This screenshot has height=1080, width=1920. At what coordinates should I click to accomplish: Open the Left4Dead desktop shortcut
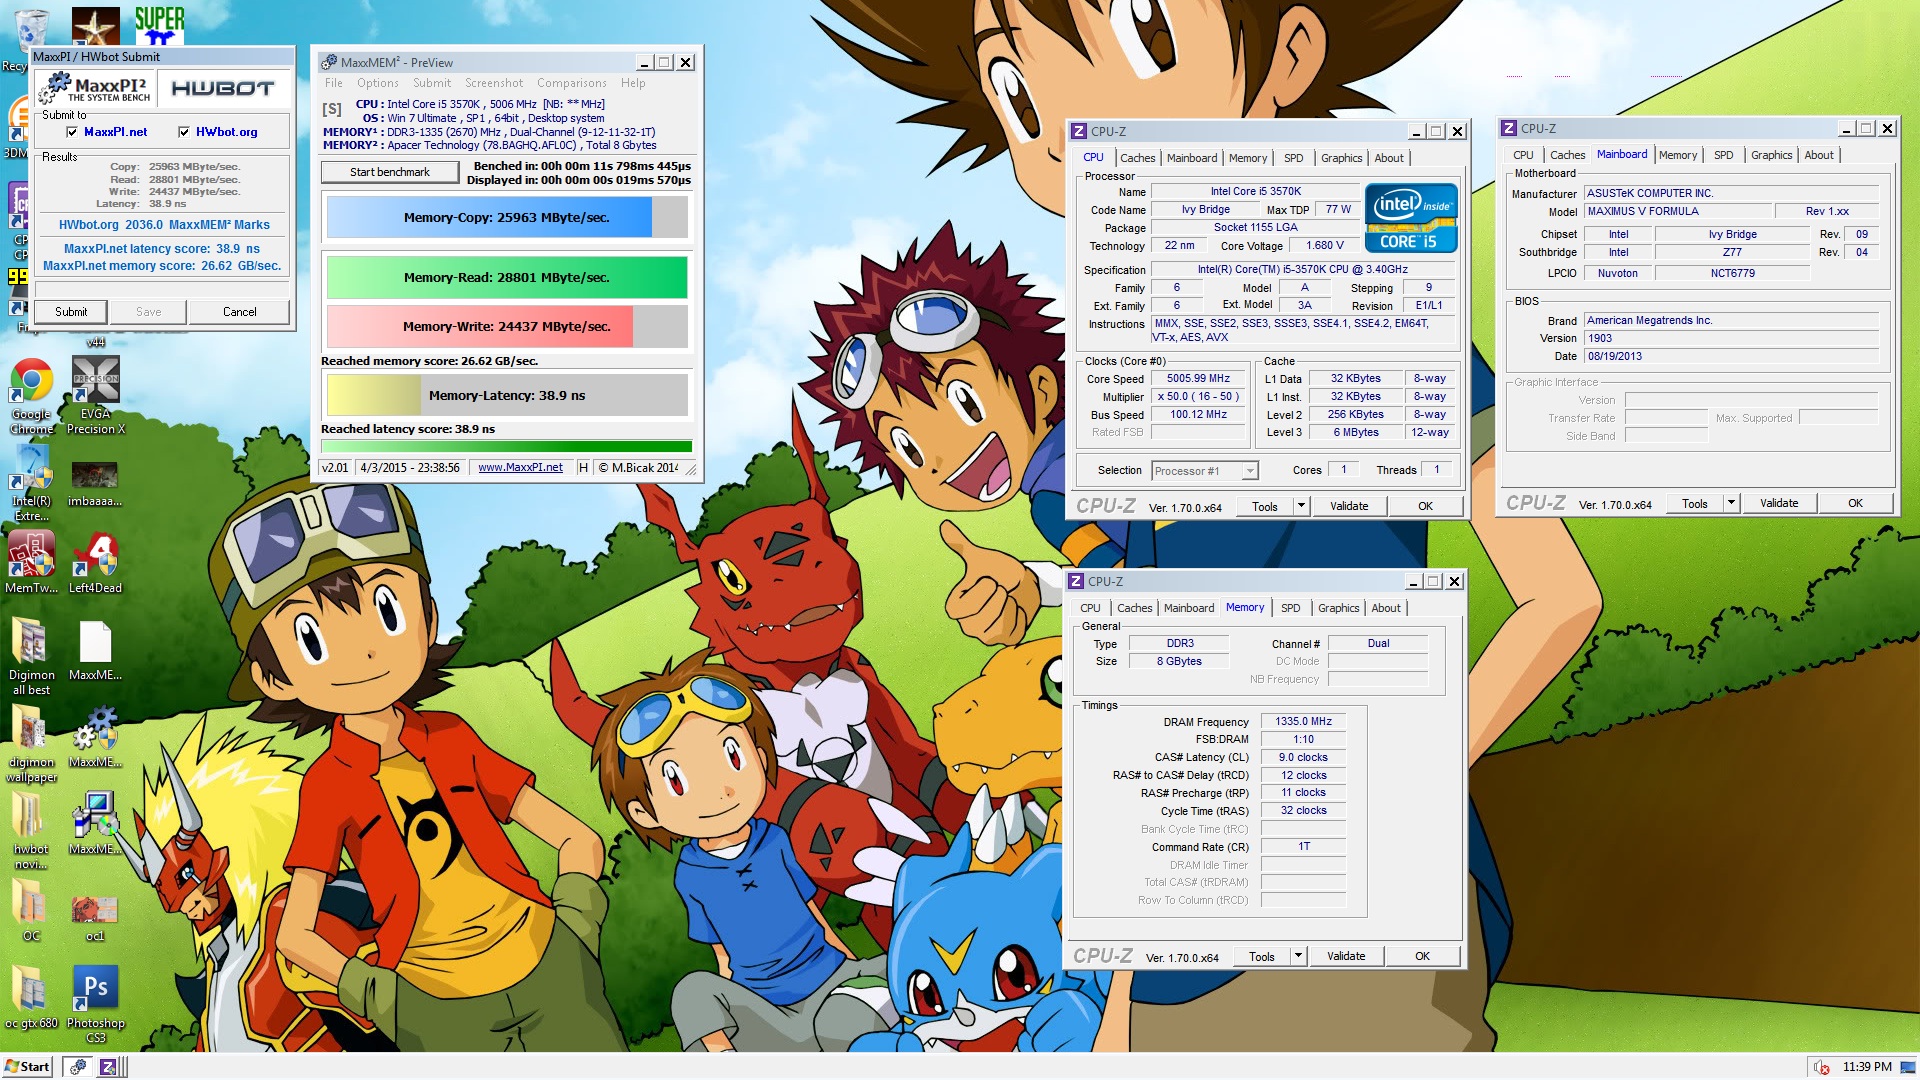coord(95,562)
